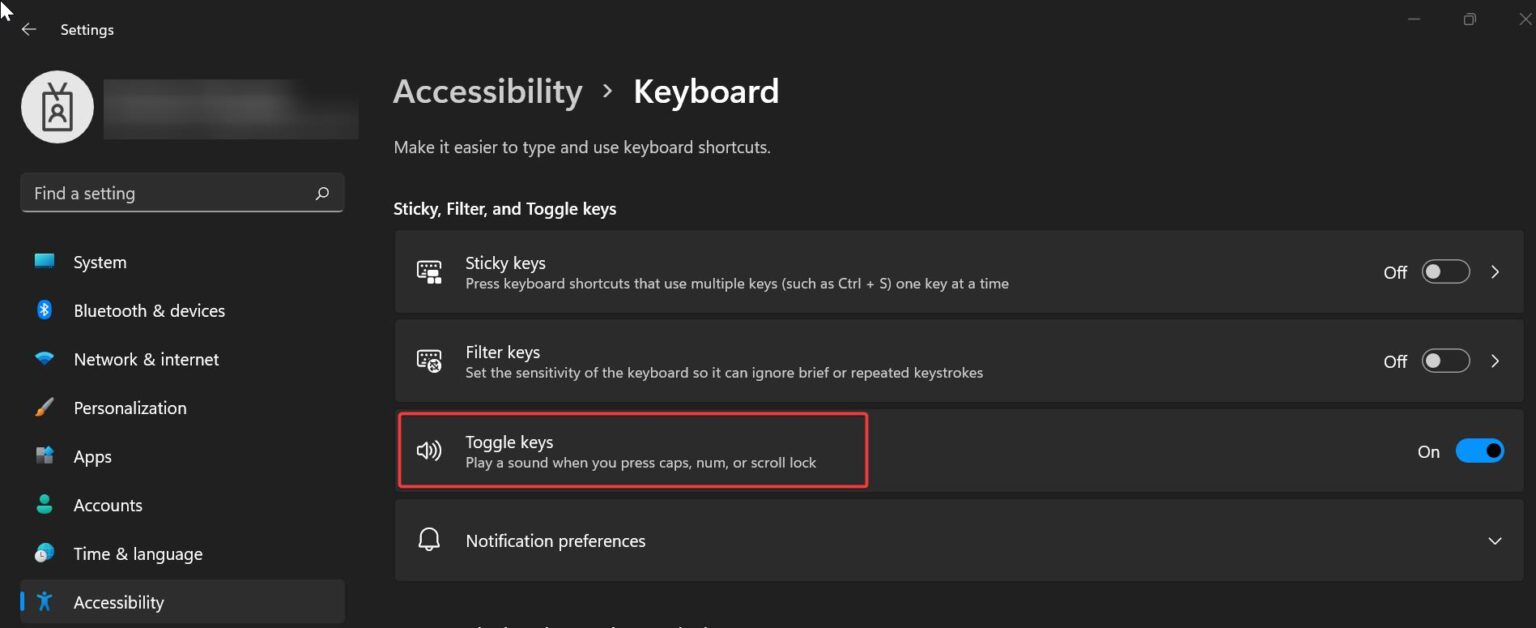Click the search magnifier icon
Screen dimensions: 1536x628
pos(322,193)
